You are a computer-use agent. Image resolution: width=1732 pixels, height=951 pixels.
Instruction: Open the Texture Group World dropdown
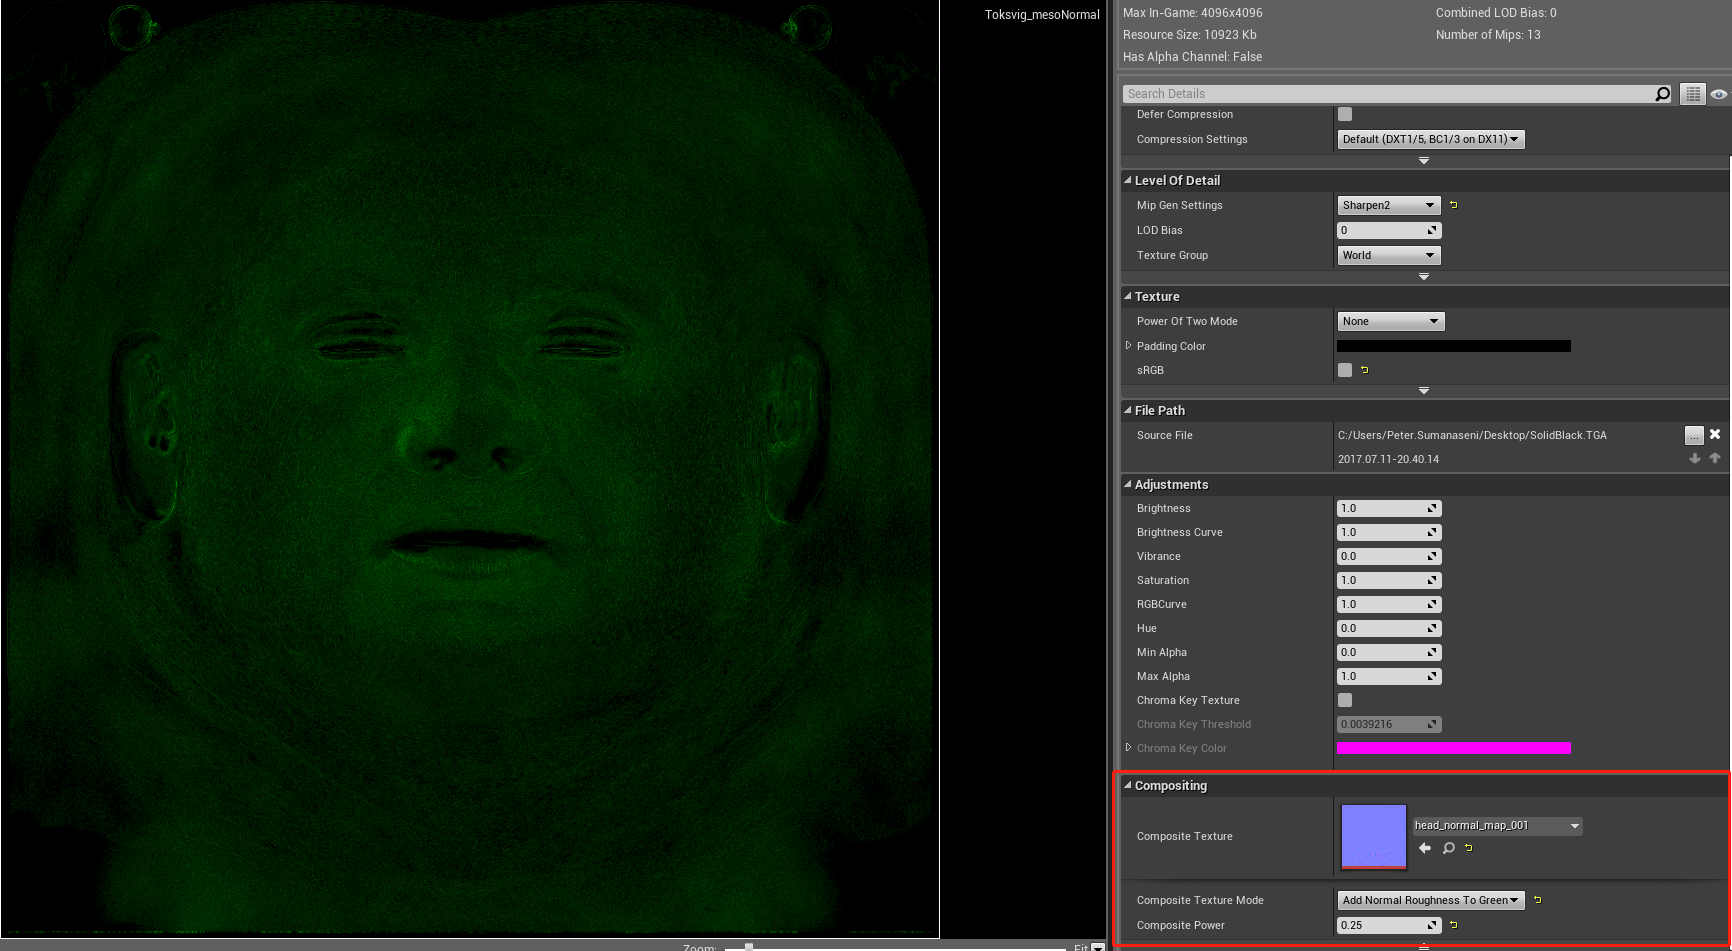point(1389,255)
